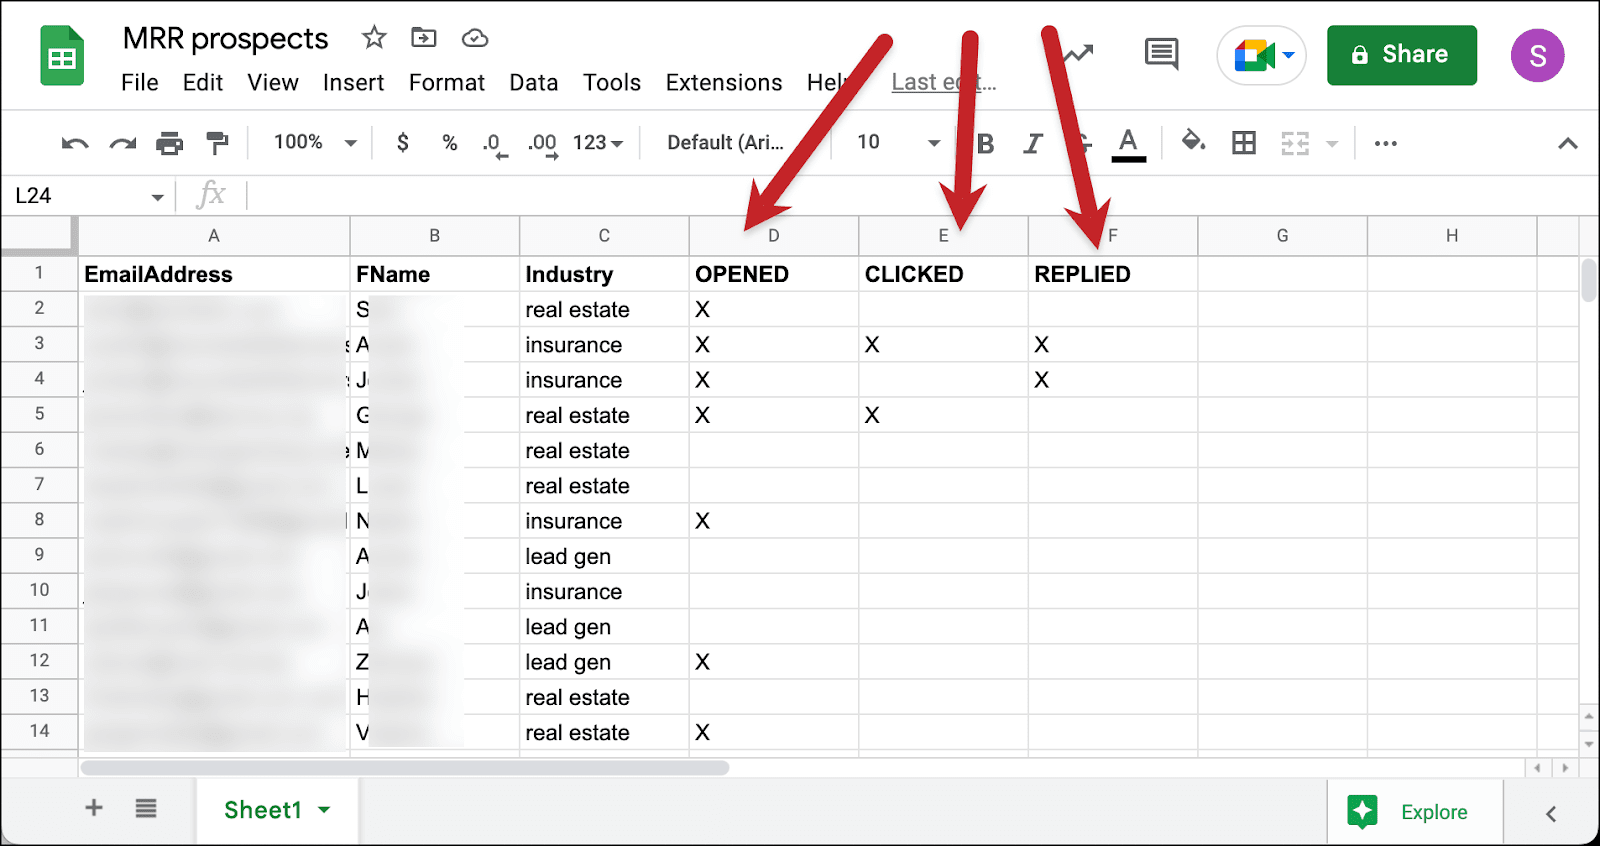Open Name box dropdown arrow
Viewport: 1600px width, 846px height.
[x=157, y=197]
